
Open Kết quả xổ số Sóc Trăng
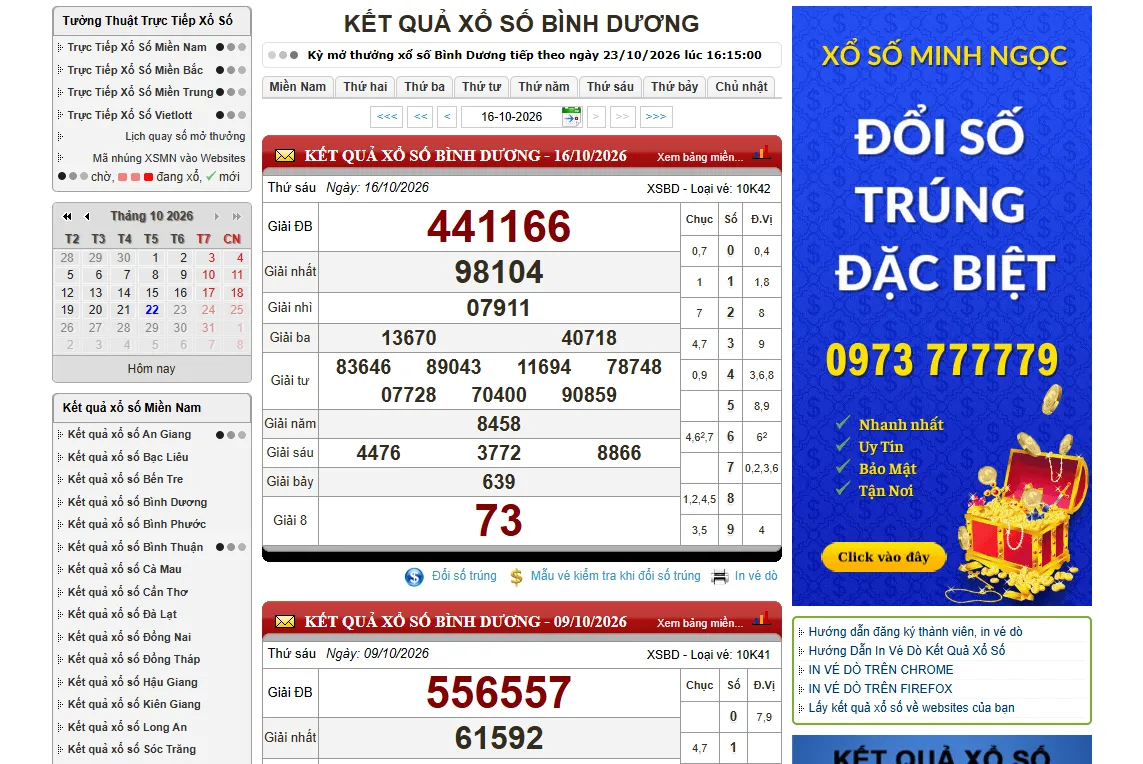click(x=132, y=749)
